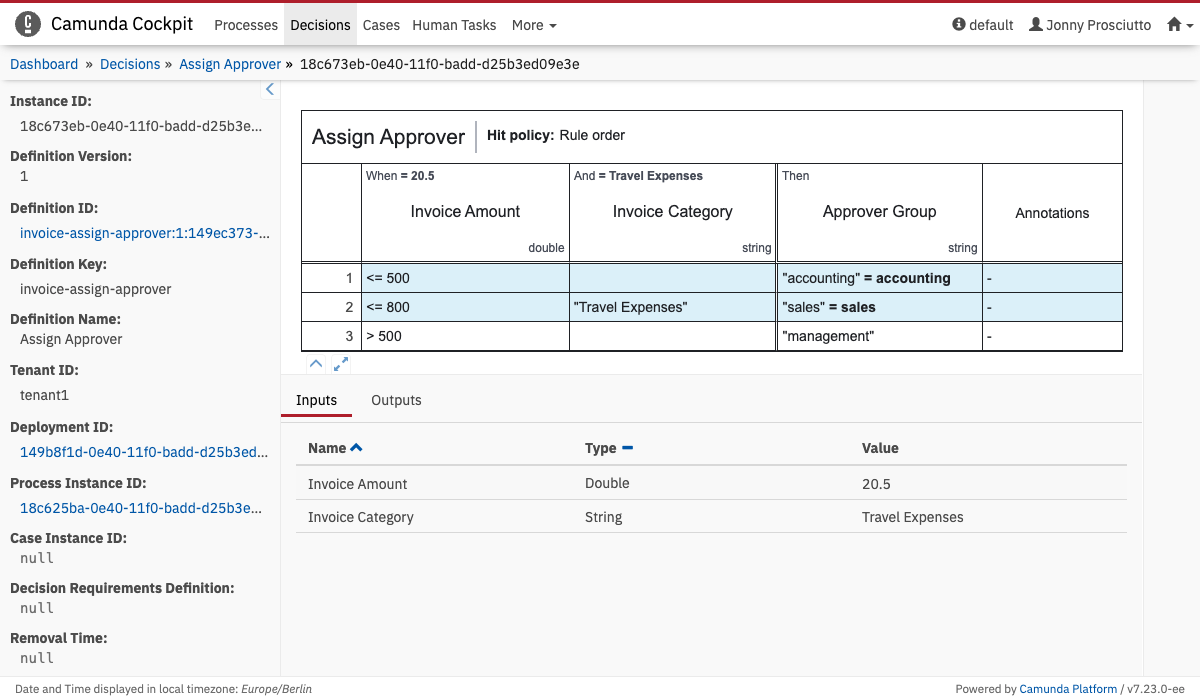Click the Camunda Cockpit logo icon
The height and width of the screenshot is (700, 1200).
pyautogui.click(x=28, y=24)
